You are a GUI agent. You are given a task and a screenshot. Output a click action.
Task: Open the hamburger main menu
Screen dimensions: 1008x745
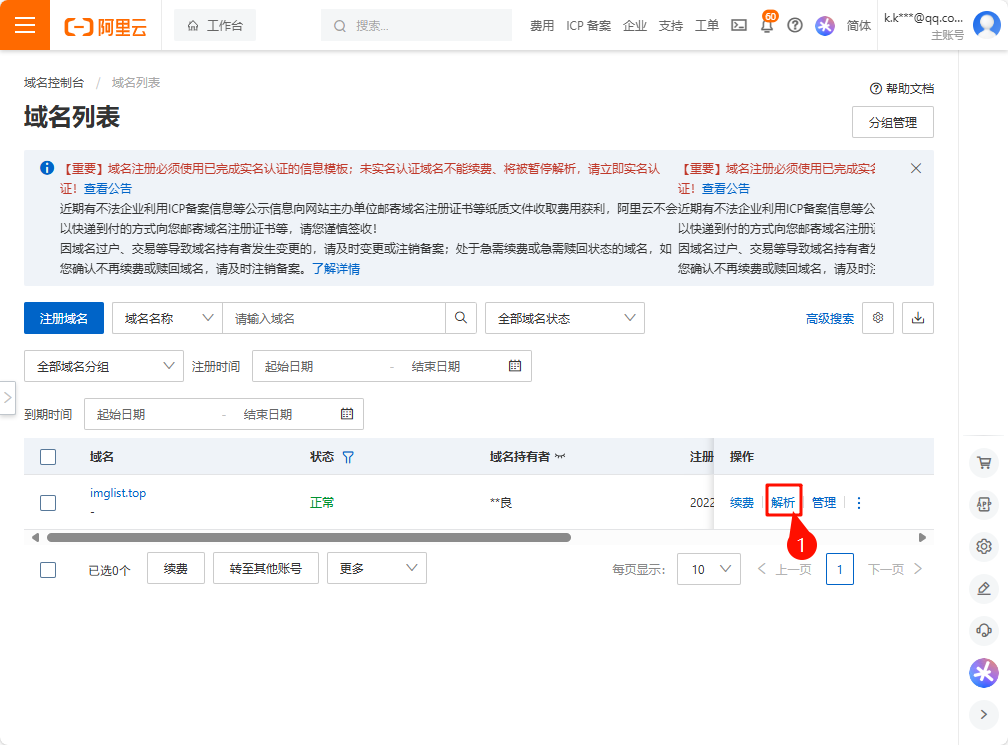(24, 25)
